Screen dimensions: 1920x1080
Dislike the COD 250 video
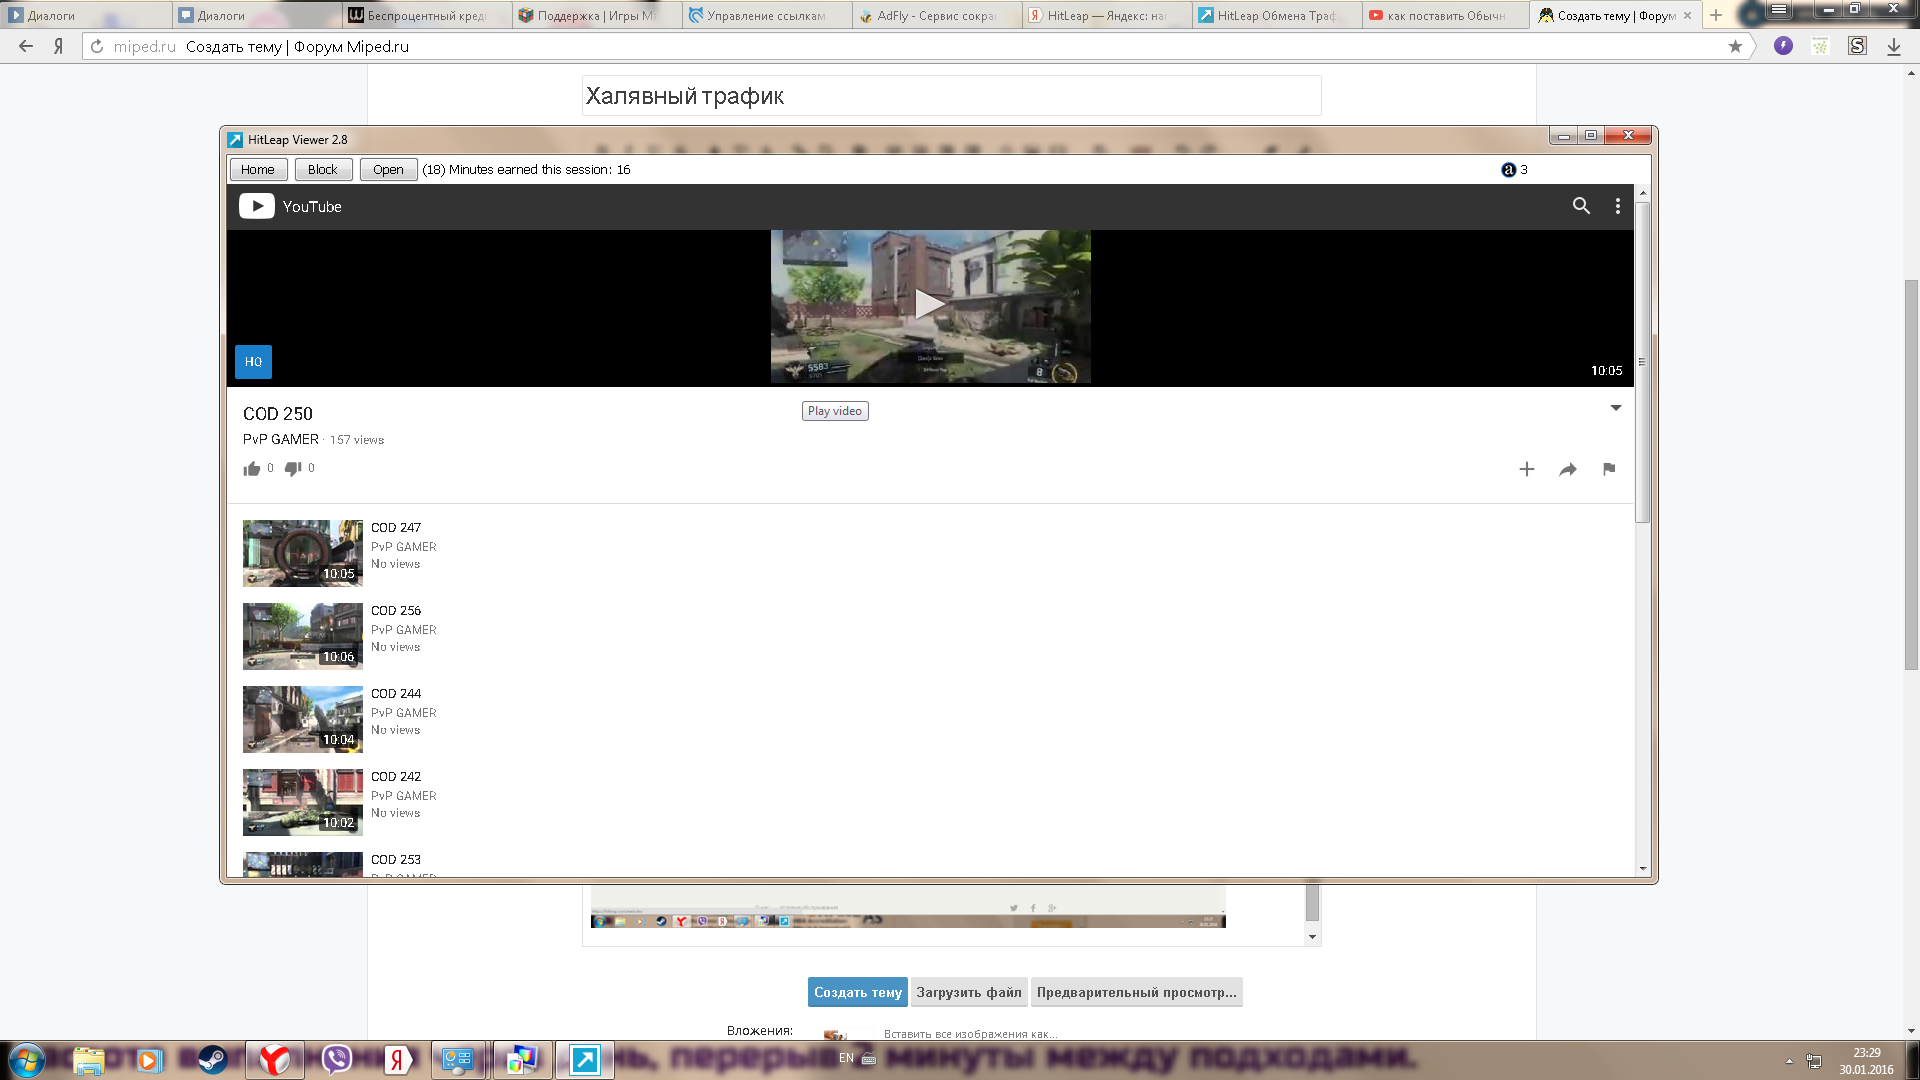pos(293,469)
